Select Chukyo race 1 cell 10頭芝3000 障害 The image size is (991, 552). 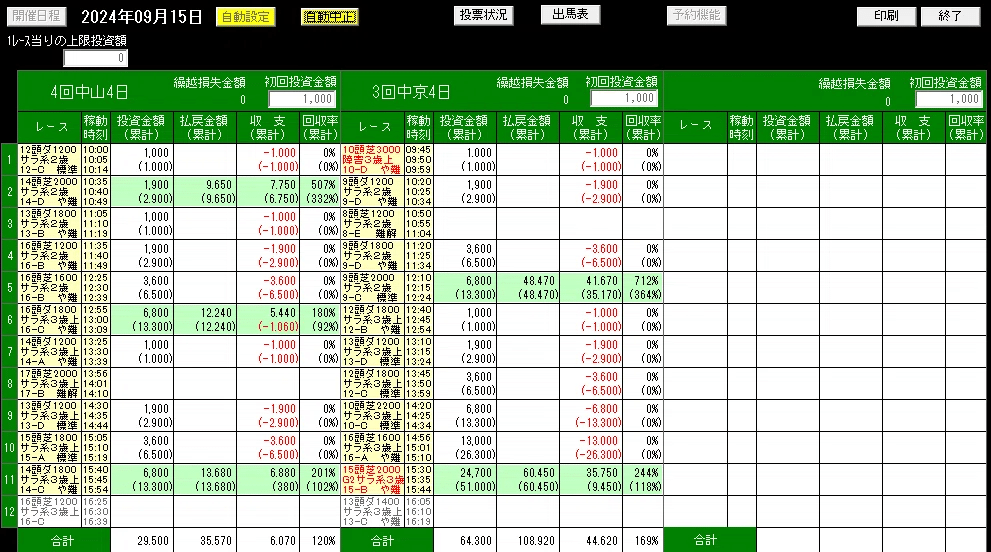(x=372, y=160)
